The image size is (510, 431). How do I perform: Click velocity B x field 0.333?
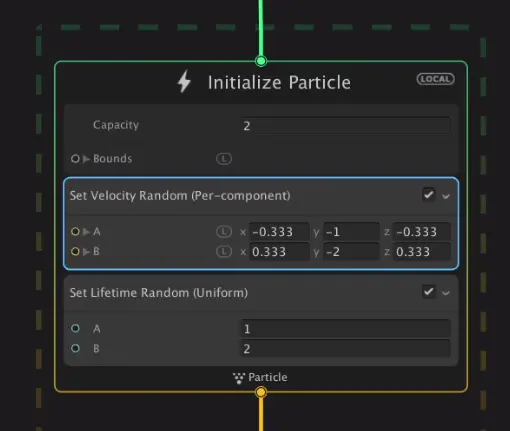click(x=279, y=252)
